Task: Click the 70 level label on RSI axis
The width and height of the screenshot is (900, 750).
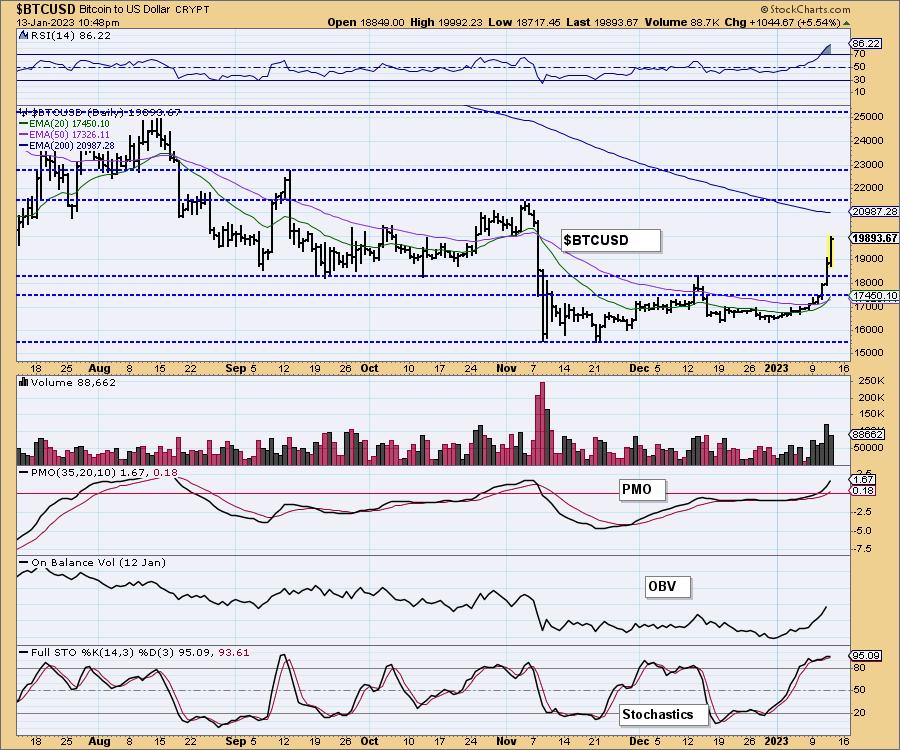Action: pyautogui.click(x=859, y=55)
